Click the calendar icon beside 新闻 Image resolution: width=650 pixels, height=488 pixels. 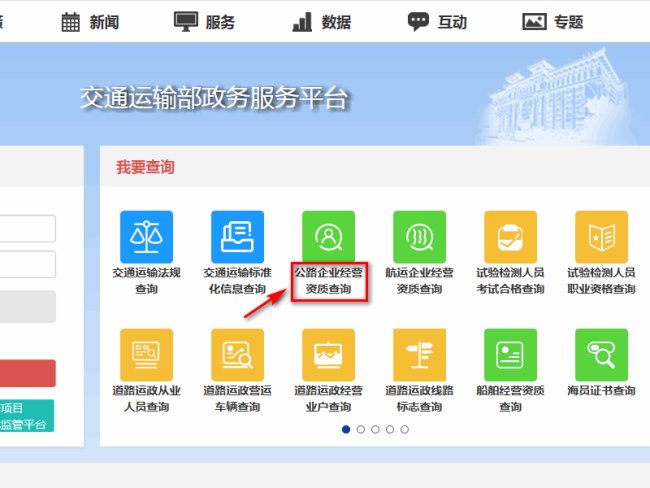pos(70,22)
